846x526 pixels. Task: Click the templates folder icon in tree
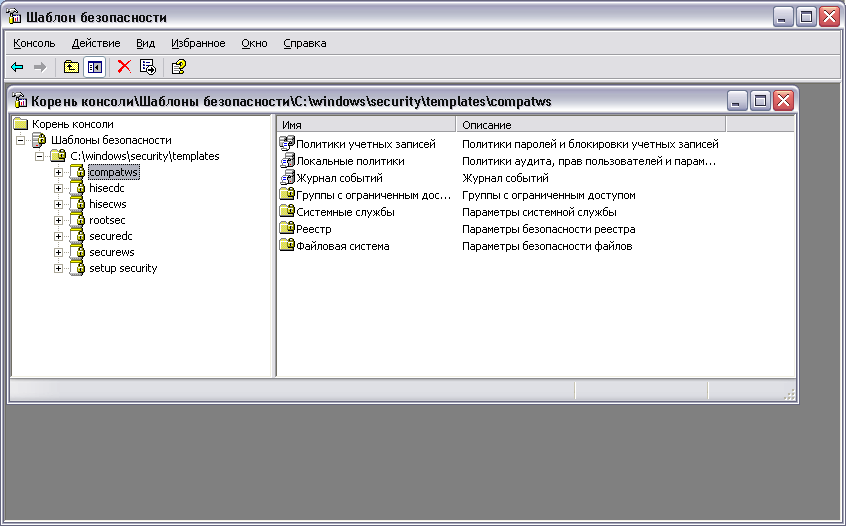pyautogui.click(x=58, y=156)
